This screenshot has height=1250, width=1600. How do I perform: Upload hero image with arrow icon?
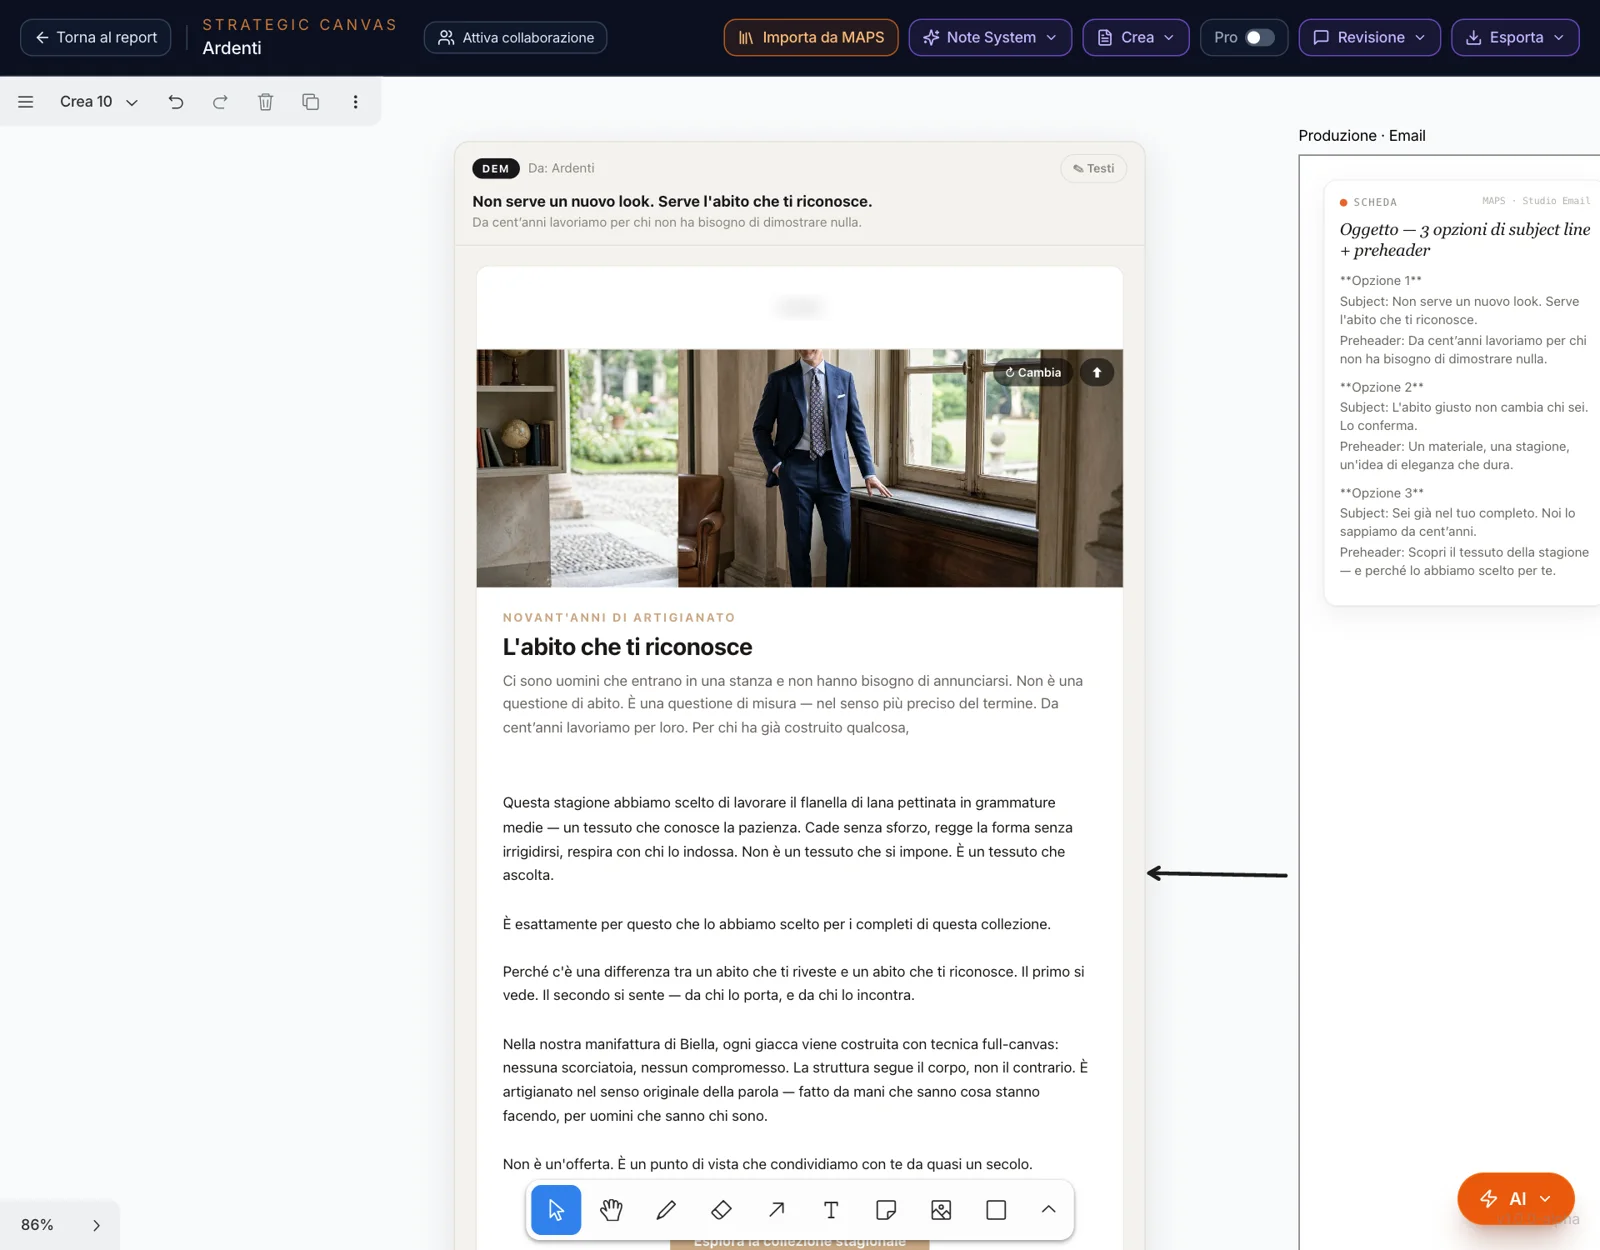(1097, 372)
